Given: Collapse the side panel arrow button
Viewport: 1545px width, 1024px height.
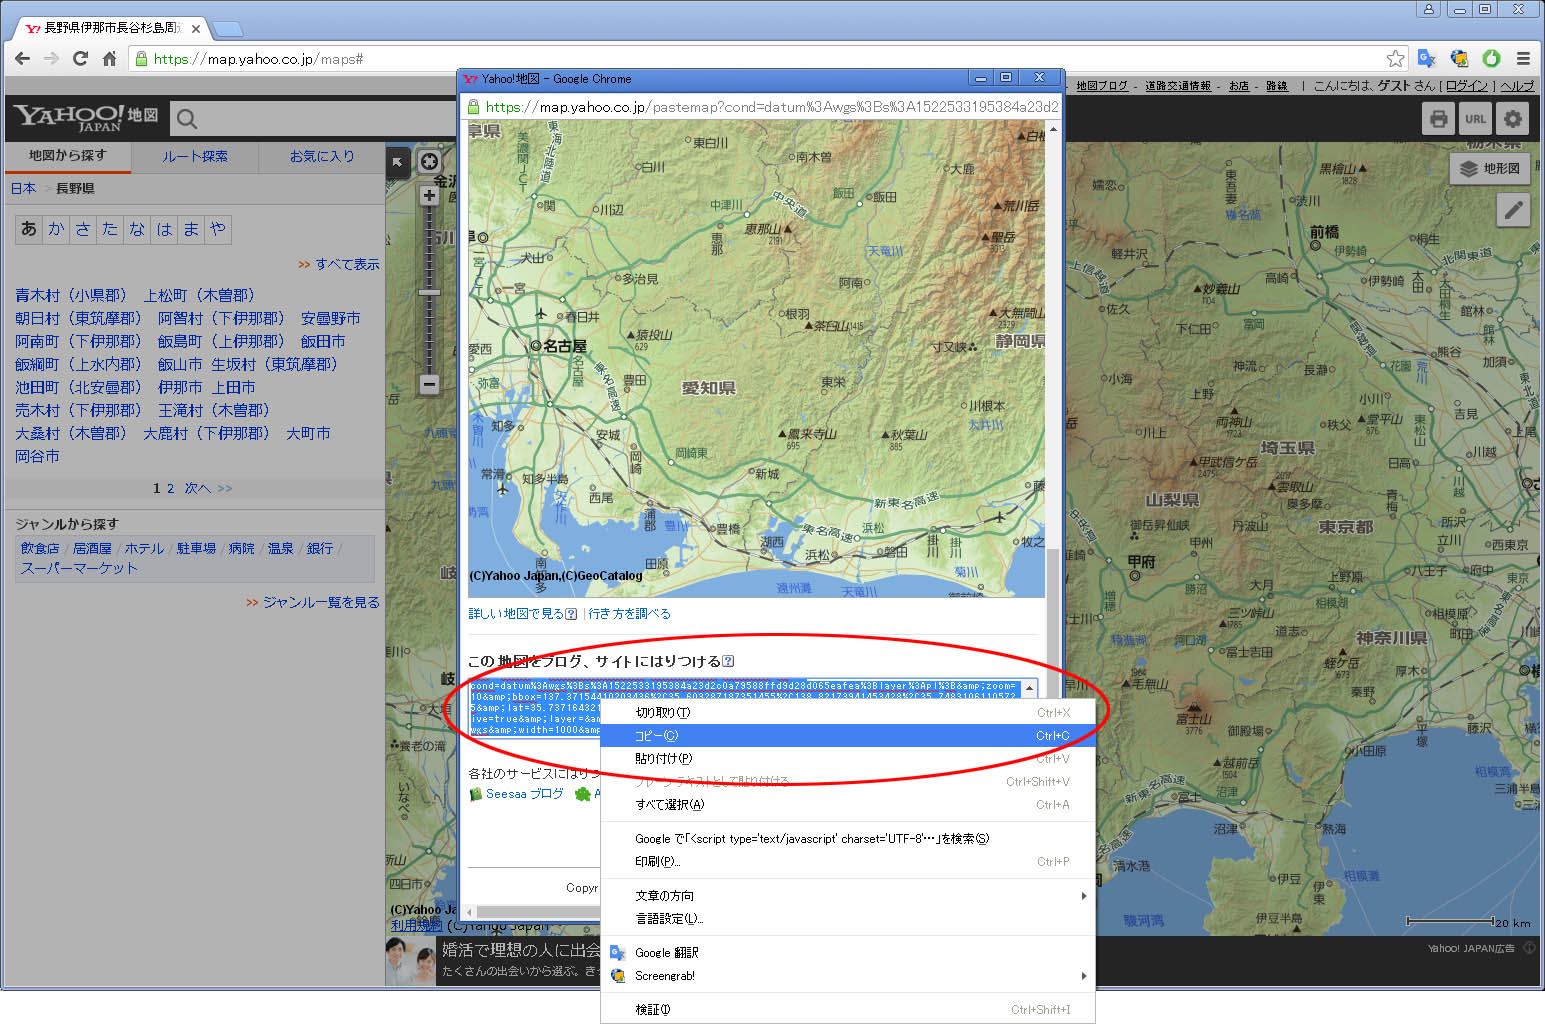Looking at the screenshot, I should (x=398, y=162).
